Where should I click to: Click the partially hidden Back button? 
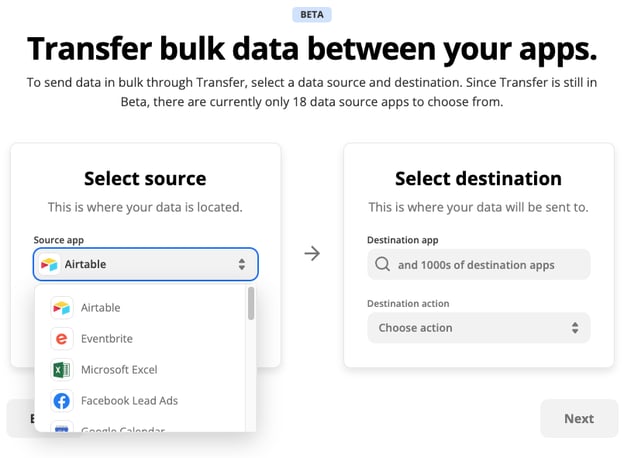tap(20, 419)
